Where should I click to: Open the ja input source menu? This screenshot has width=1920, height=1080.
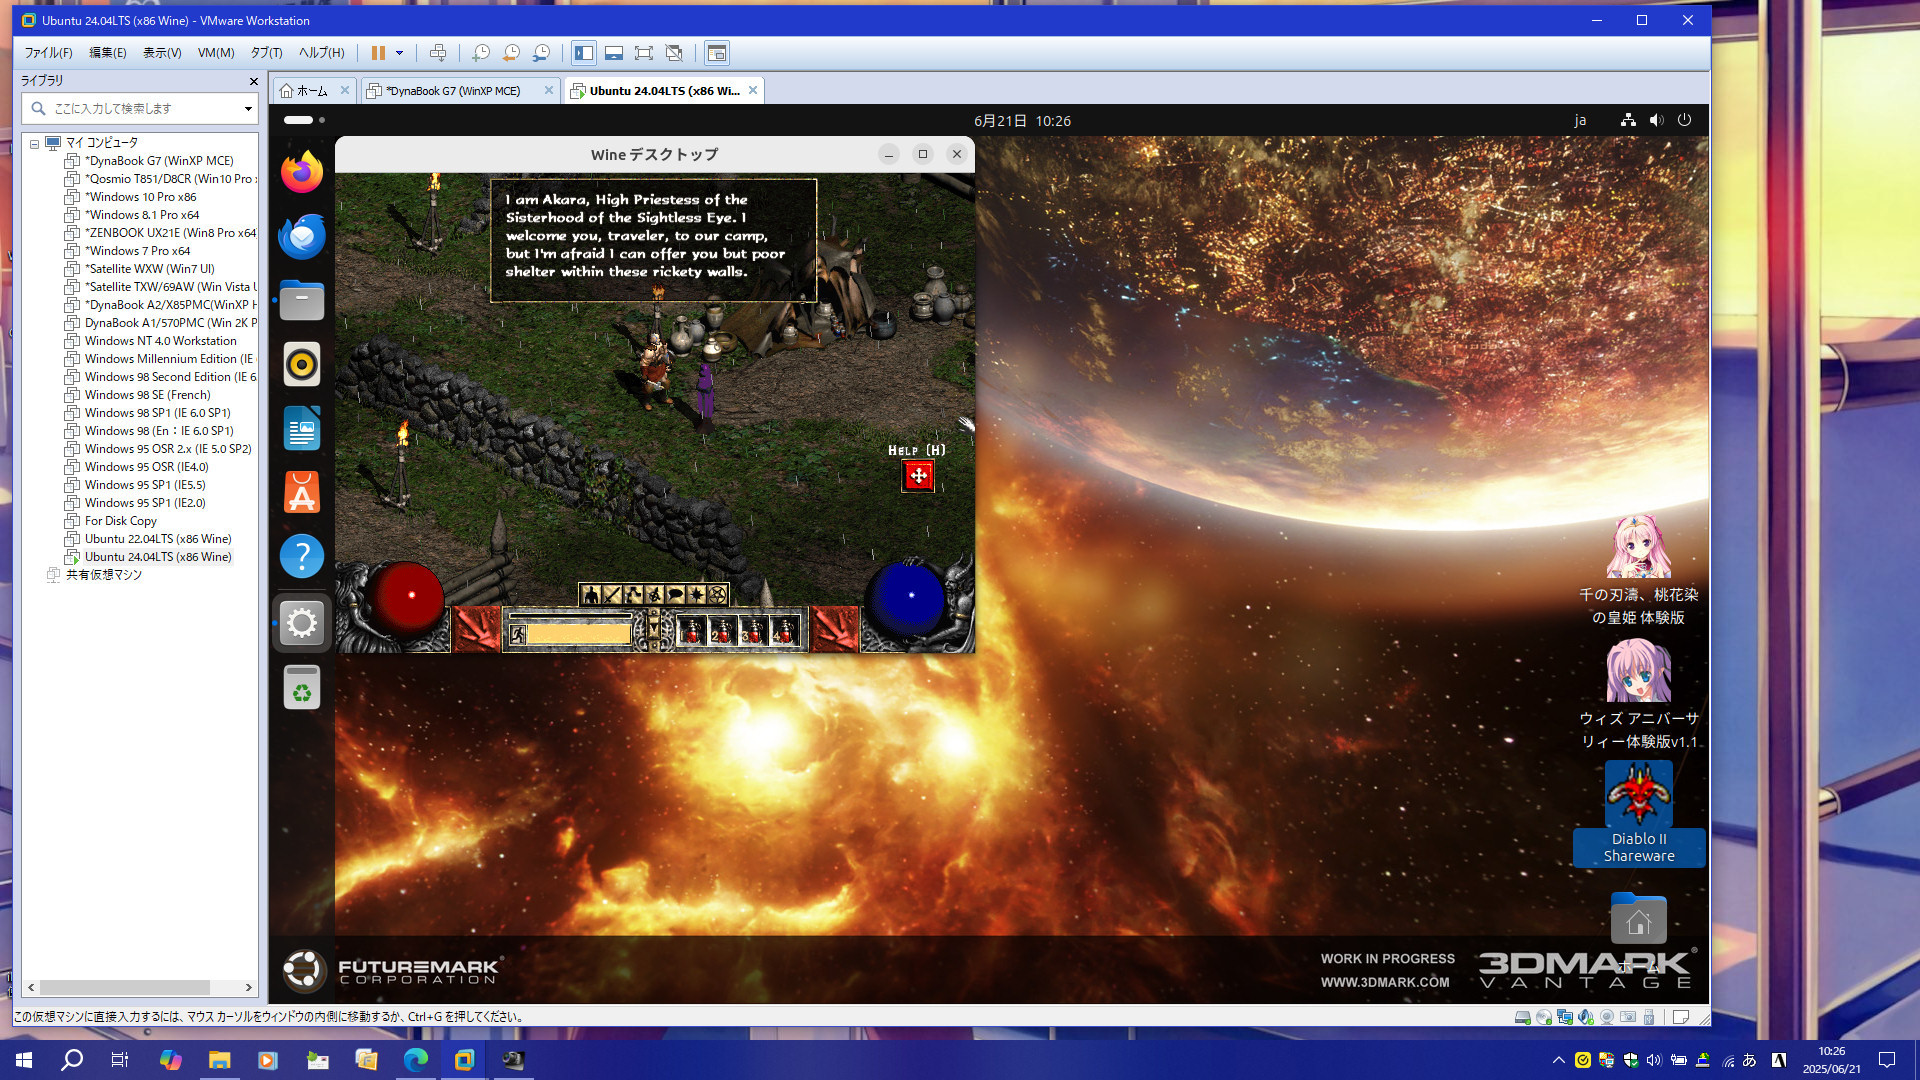1580,121
